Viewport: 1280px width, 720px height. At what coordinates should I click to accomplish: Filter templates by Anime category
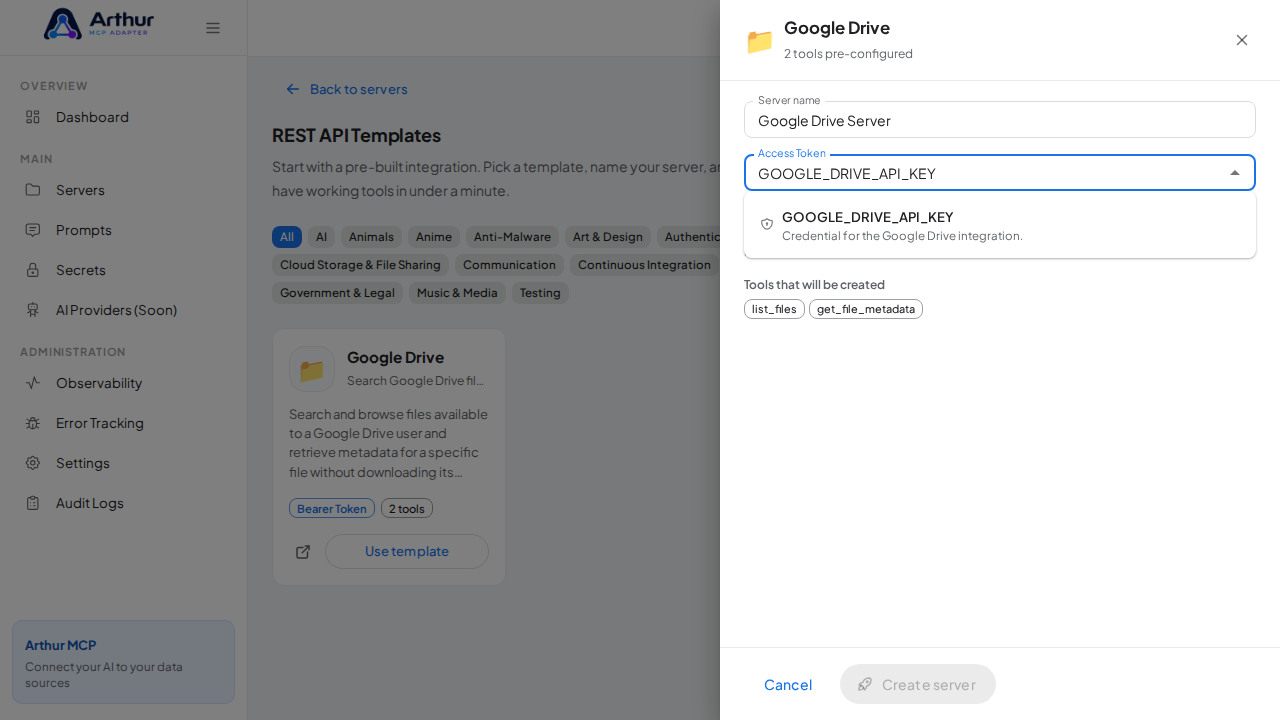tap(434, 237)
